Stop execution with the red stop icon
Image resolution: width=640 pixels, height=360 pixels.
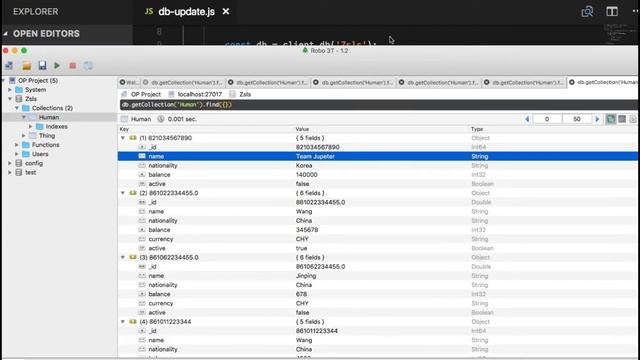tap(73, 66)
